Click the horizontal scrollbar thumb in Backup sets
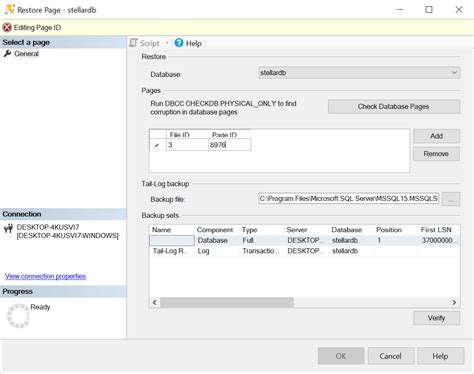This screenshot has width=474, height=374. [x=227, y=302]
